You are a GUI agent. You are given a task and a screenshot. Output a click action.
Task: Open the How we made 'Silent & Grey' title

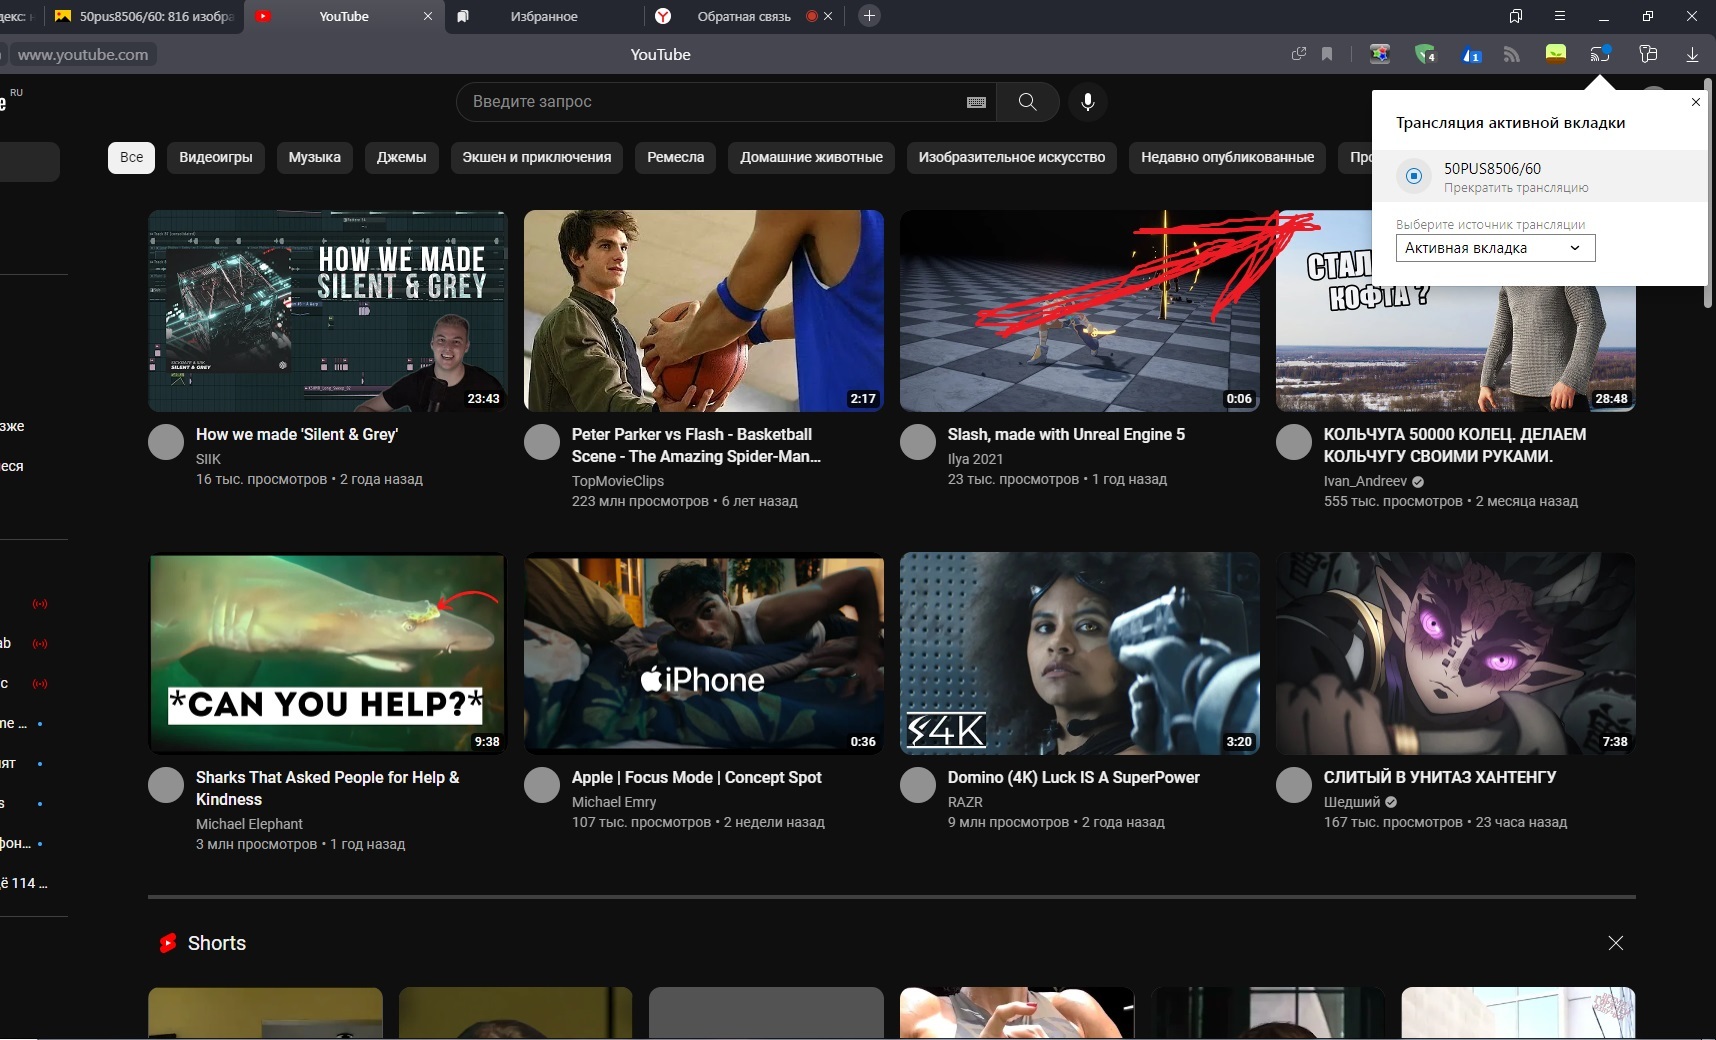(297, 434)
